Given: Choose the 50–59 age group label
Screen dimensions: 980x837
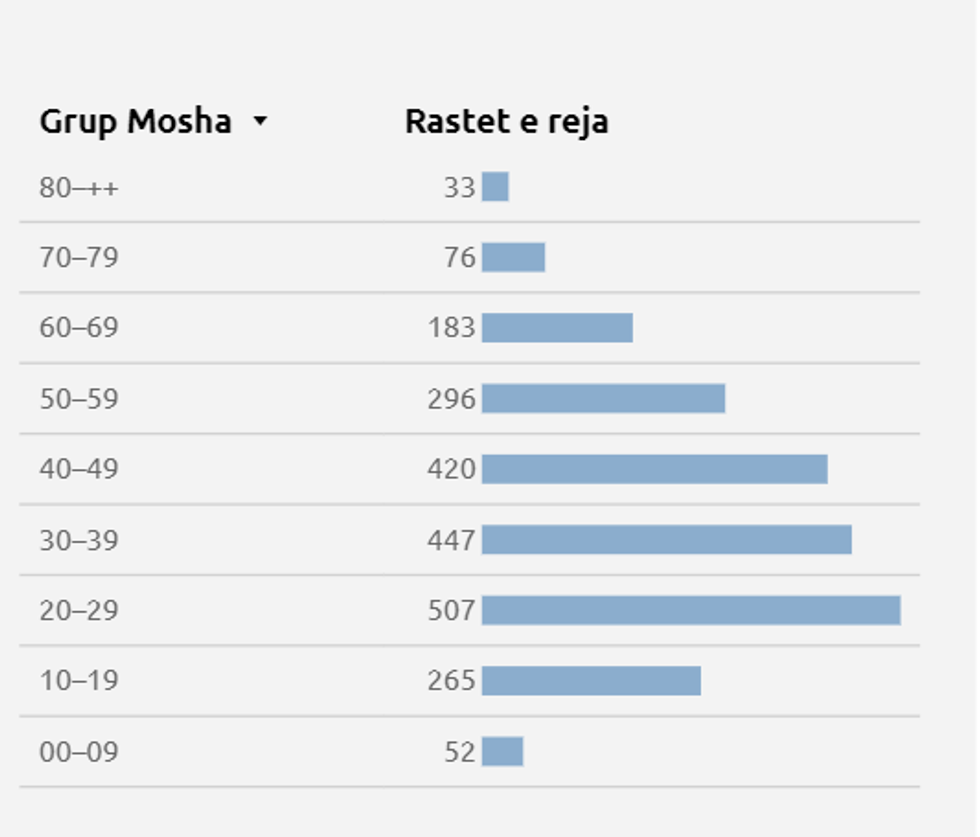Looking at the screenshot, I should point(79,398).
